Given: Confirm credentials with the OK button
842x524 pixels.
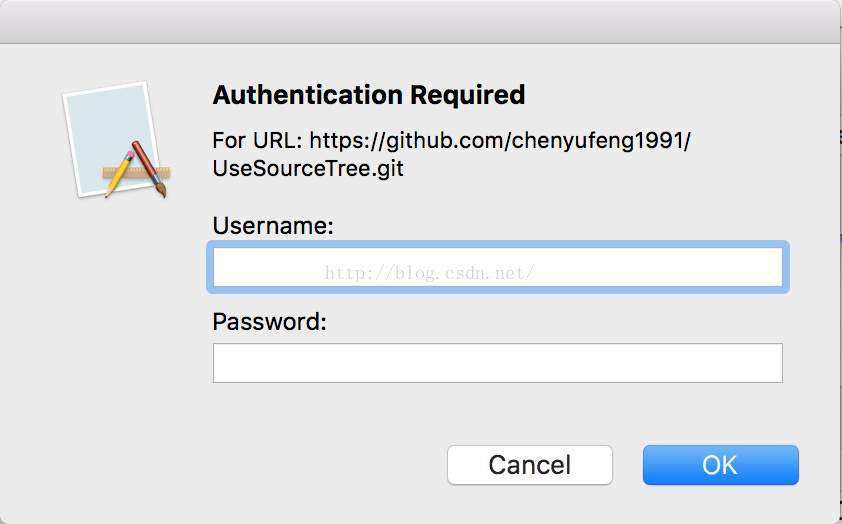Looking at the screenshot, I should [720, 465].
